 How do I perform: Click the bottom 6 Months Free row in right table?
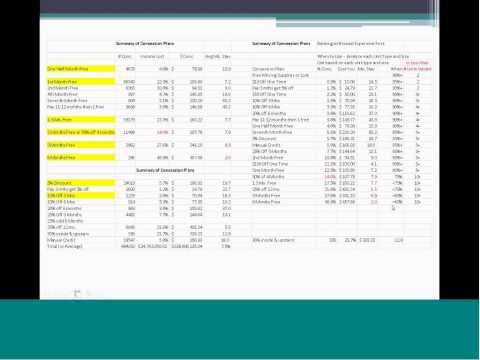(x=266, y=202)
